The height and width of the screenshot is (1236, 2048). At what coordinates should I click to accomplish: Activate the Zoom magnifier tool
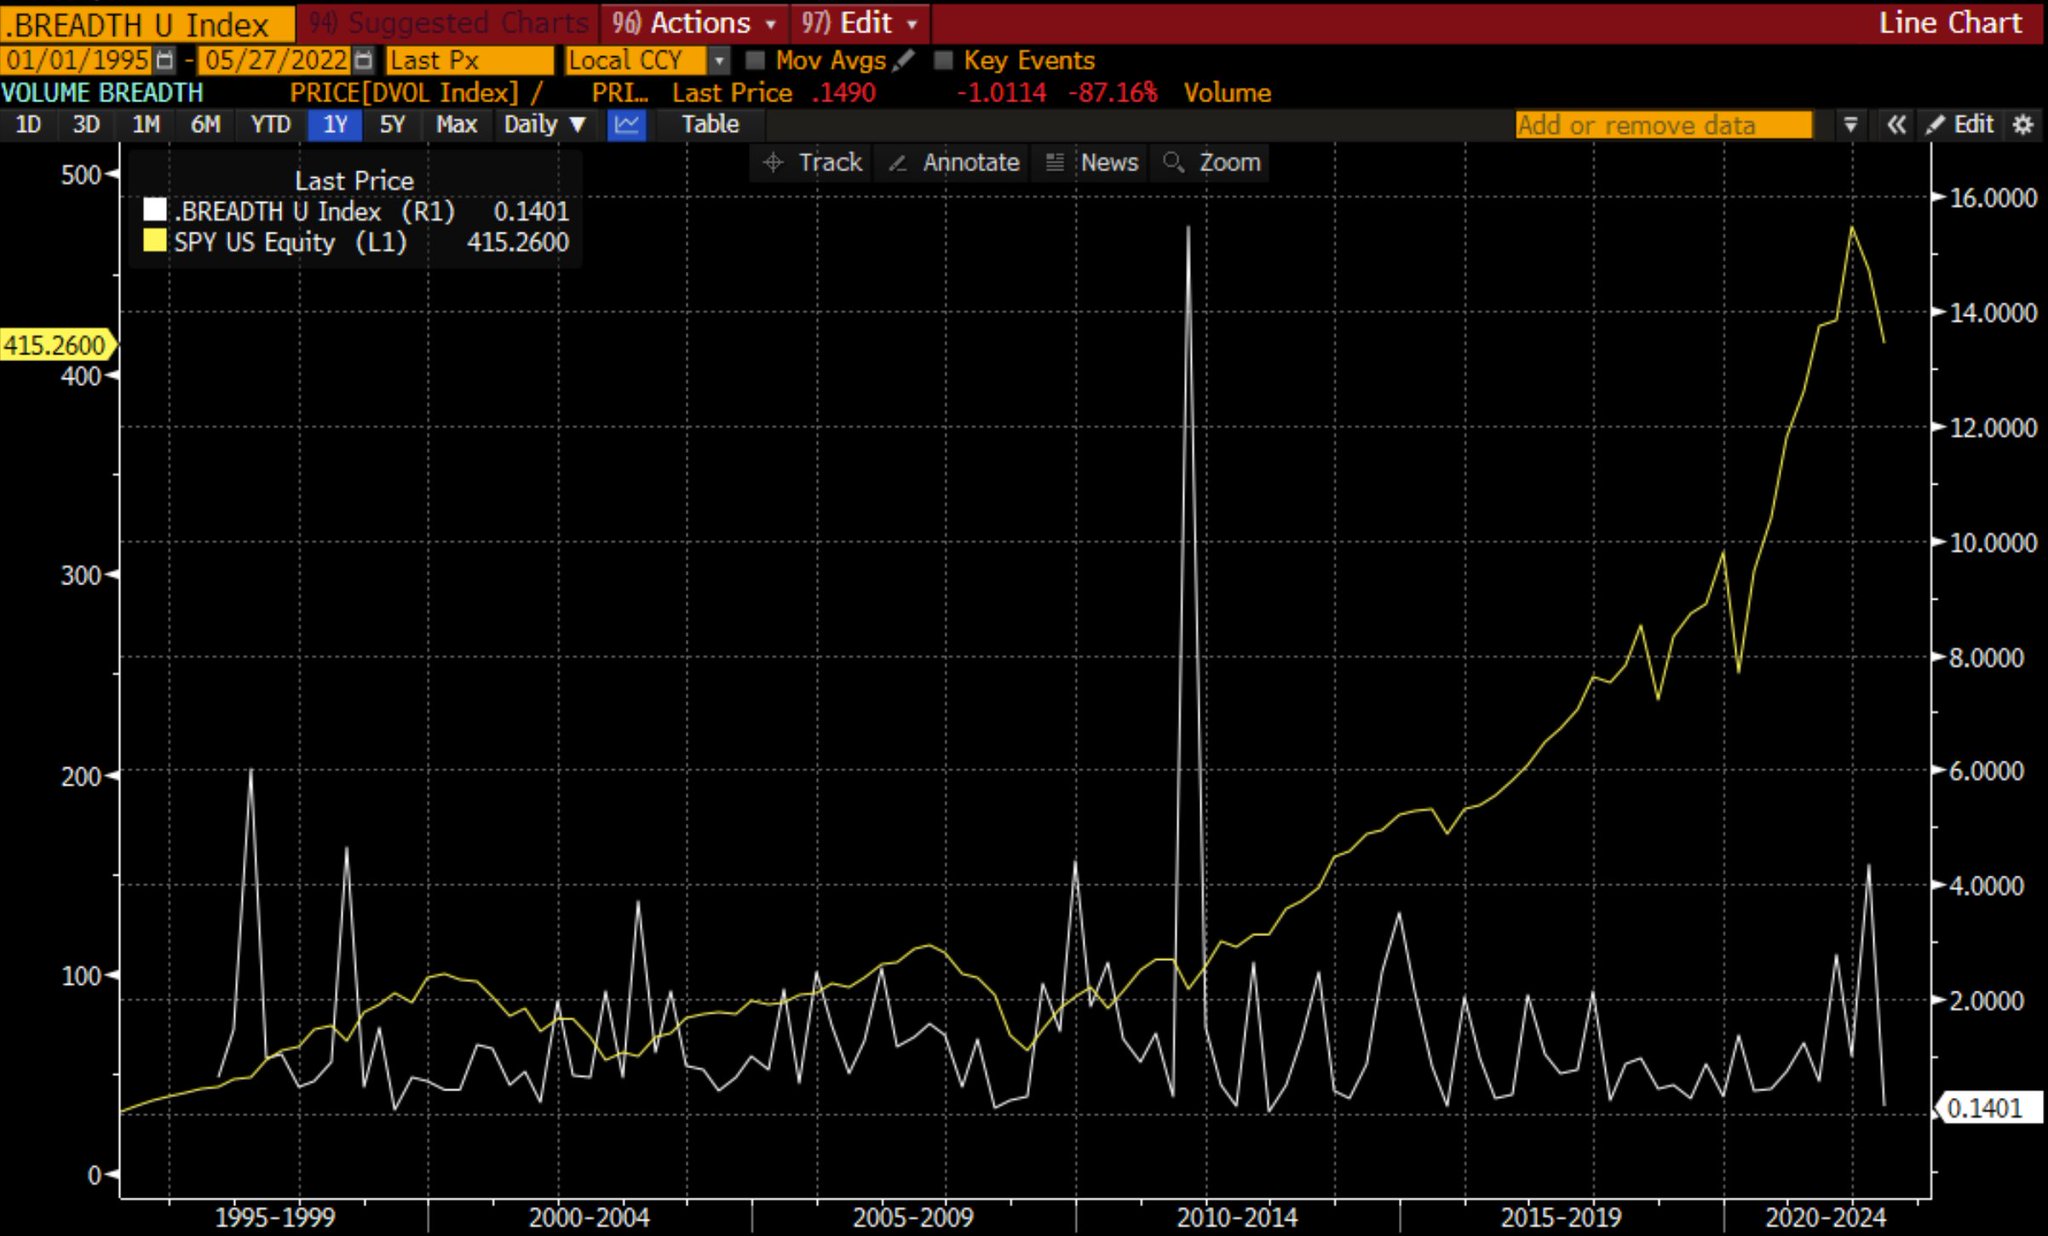point(1212,162)
